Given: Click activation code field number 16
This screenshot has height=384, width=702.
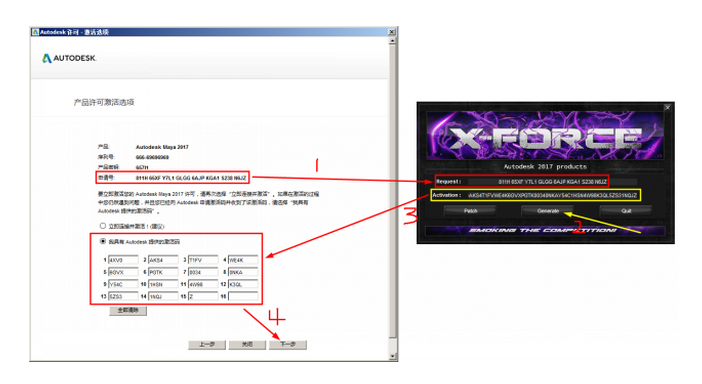Looking at the screenshot, I should pyautogui.click(x=243, y=296).
